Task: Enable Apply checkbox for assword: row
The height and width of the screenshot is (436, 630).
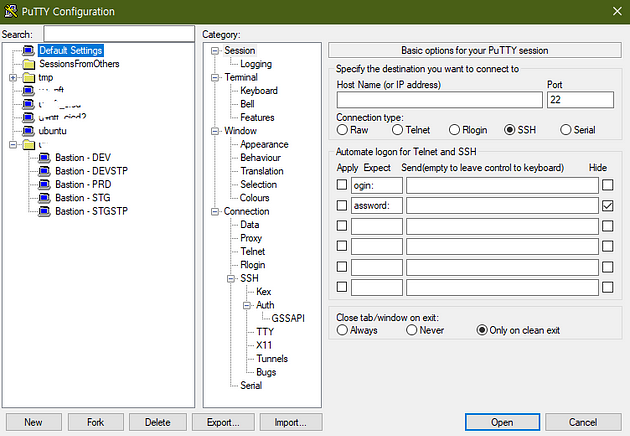Action: click(342, 205)
